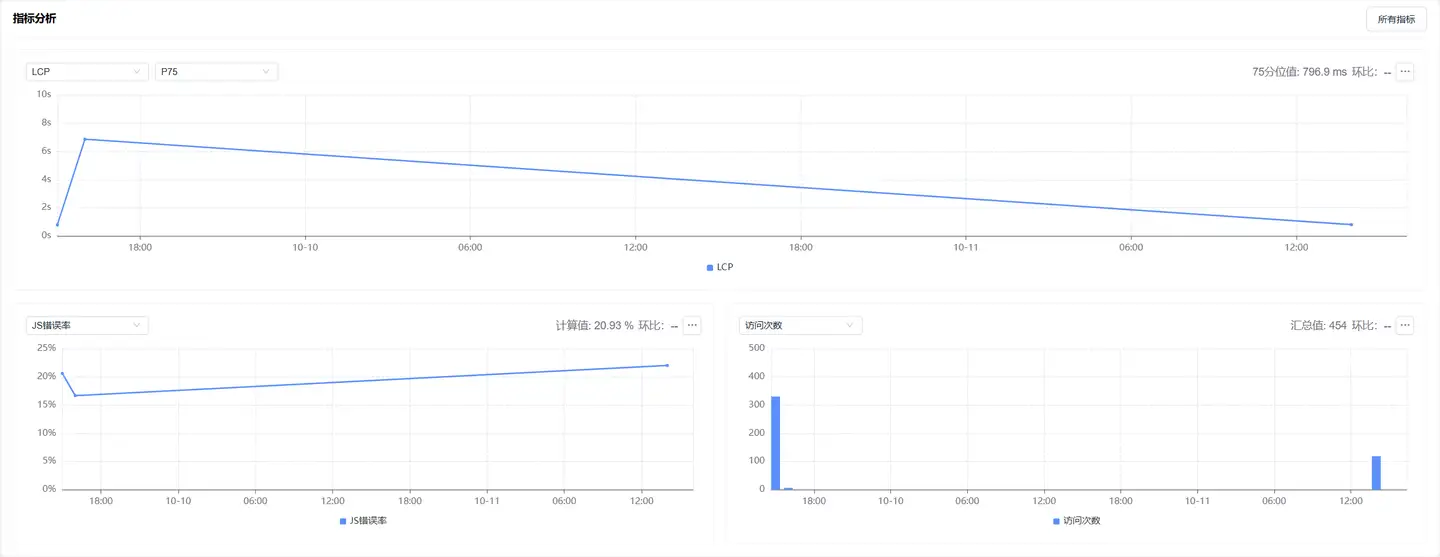Image resolution: width=1440 pixels, height=557 pixels.
Task: Click the 75分位值 796.9 ms summary text
Action: (1298, 72)
